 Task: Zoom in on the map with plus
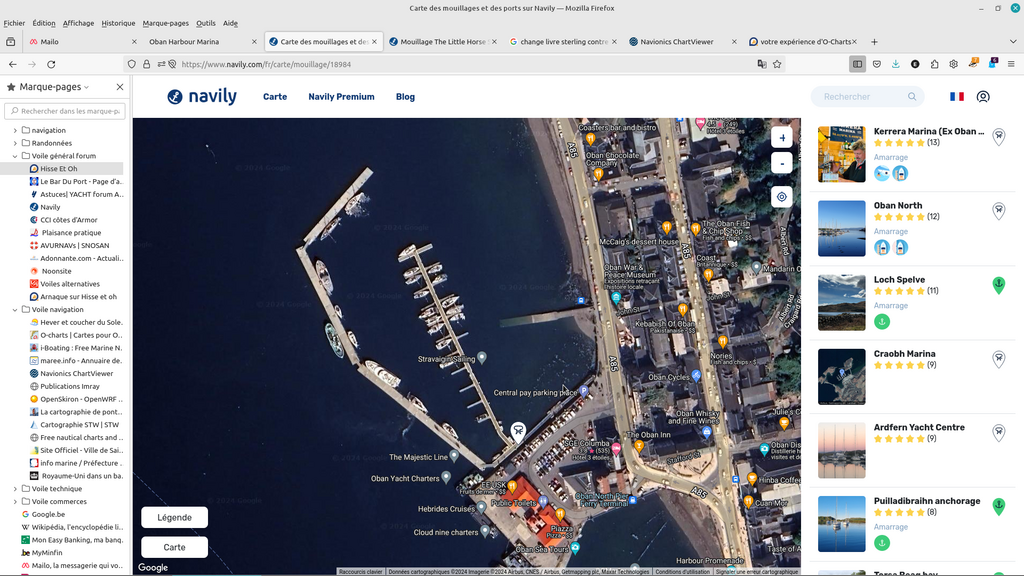pos(782,138)
